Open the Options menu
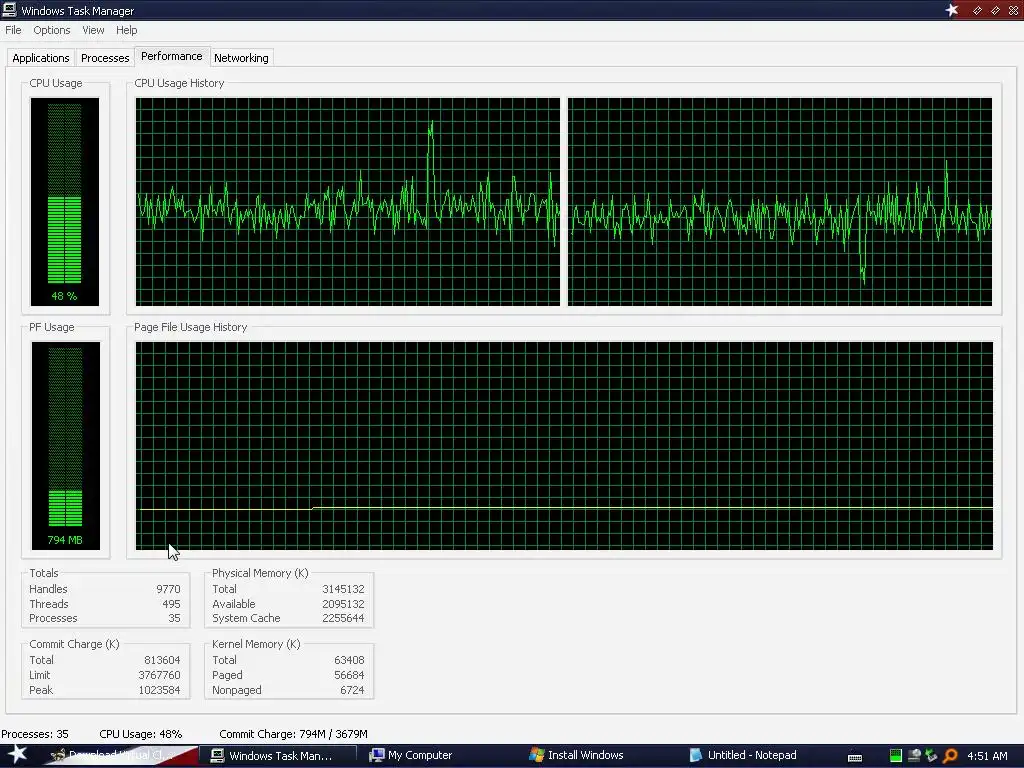This screenshot has height=768, width=1024. pos(52,30)
